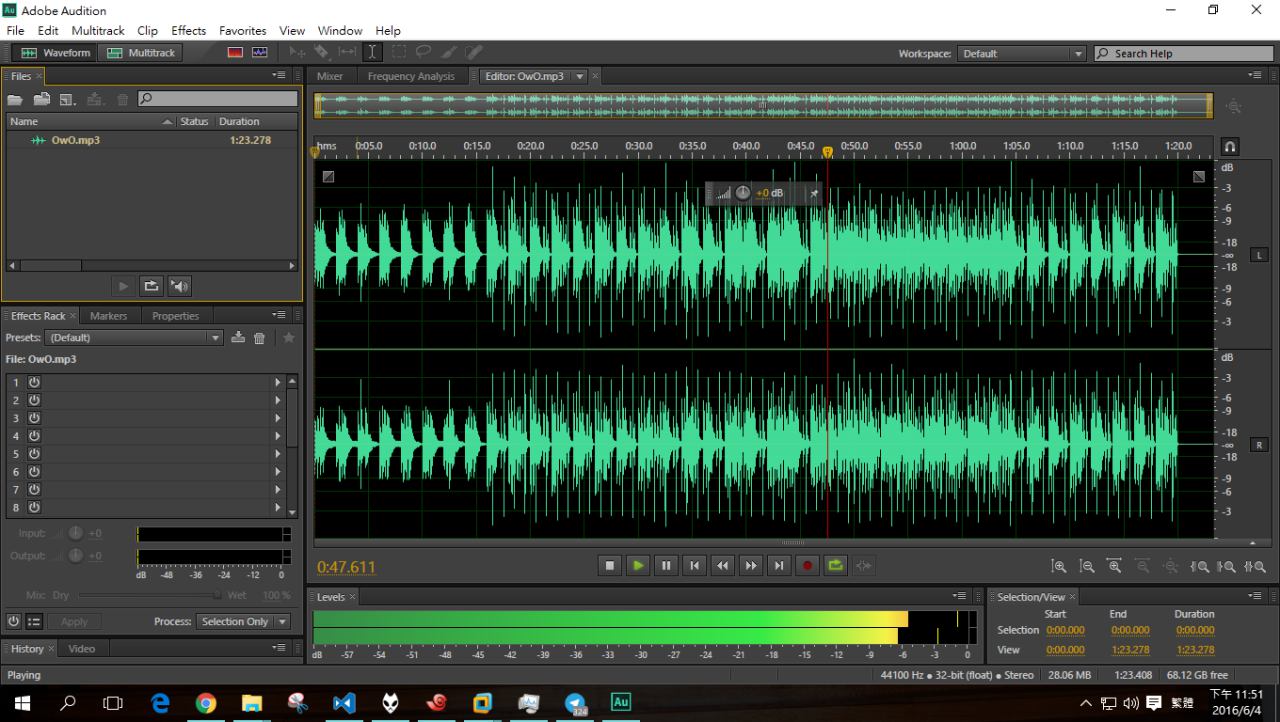The width and height of the screenshot is (1280, 722).
Task: Click Zoom In Amplitude icon
Action: click(x=1058, y=566)
